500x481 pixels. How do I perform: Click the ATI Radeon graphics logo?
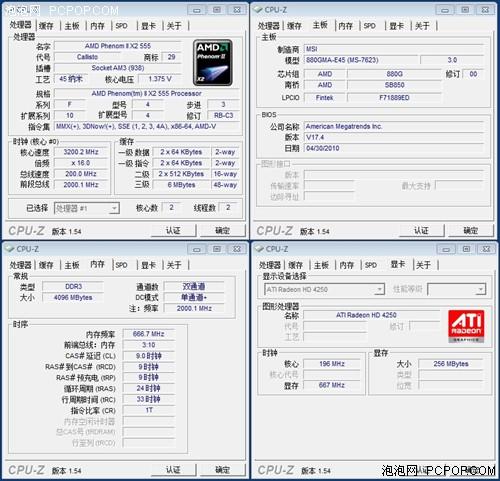(x=466, y=326)
